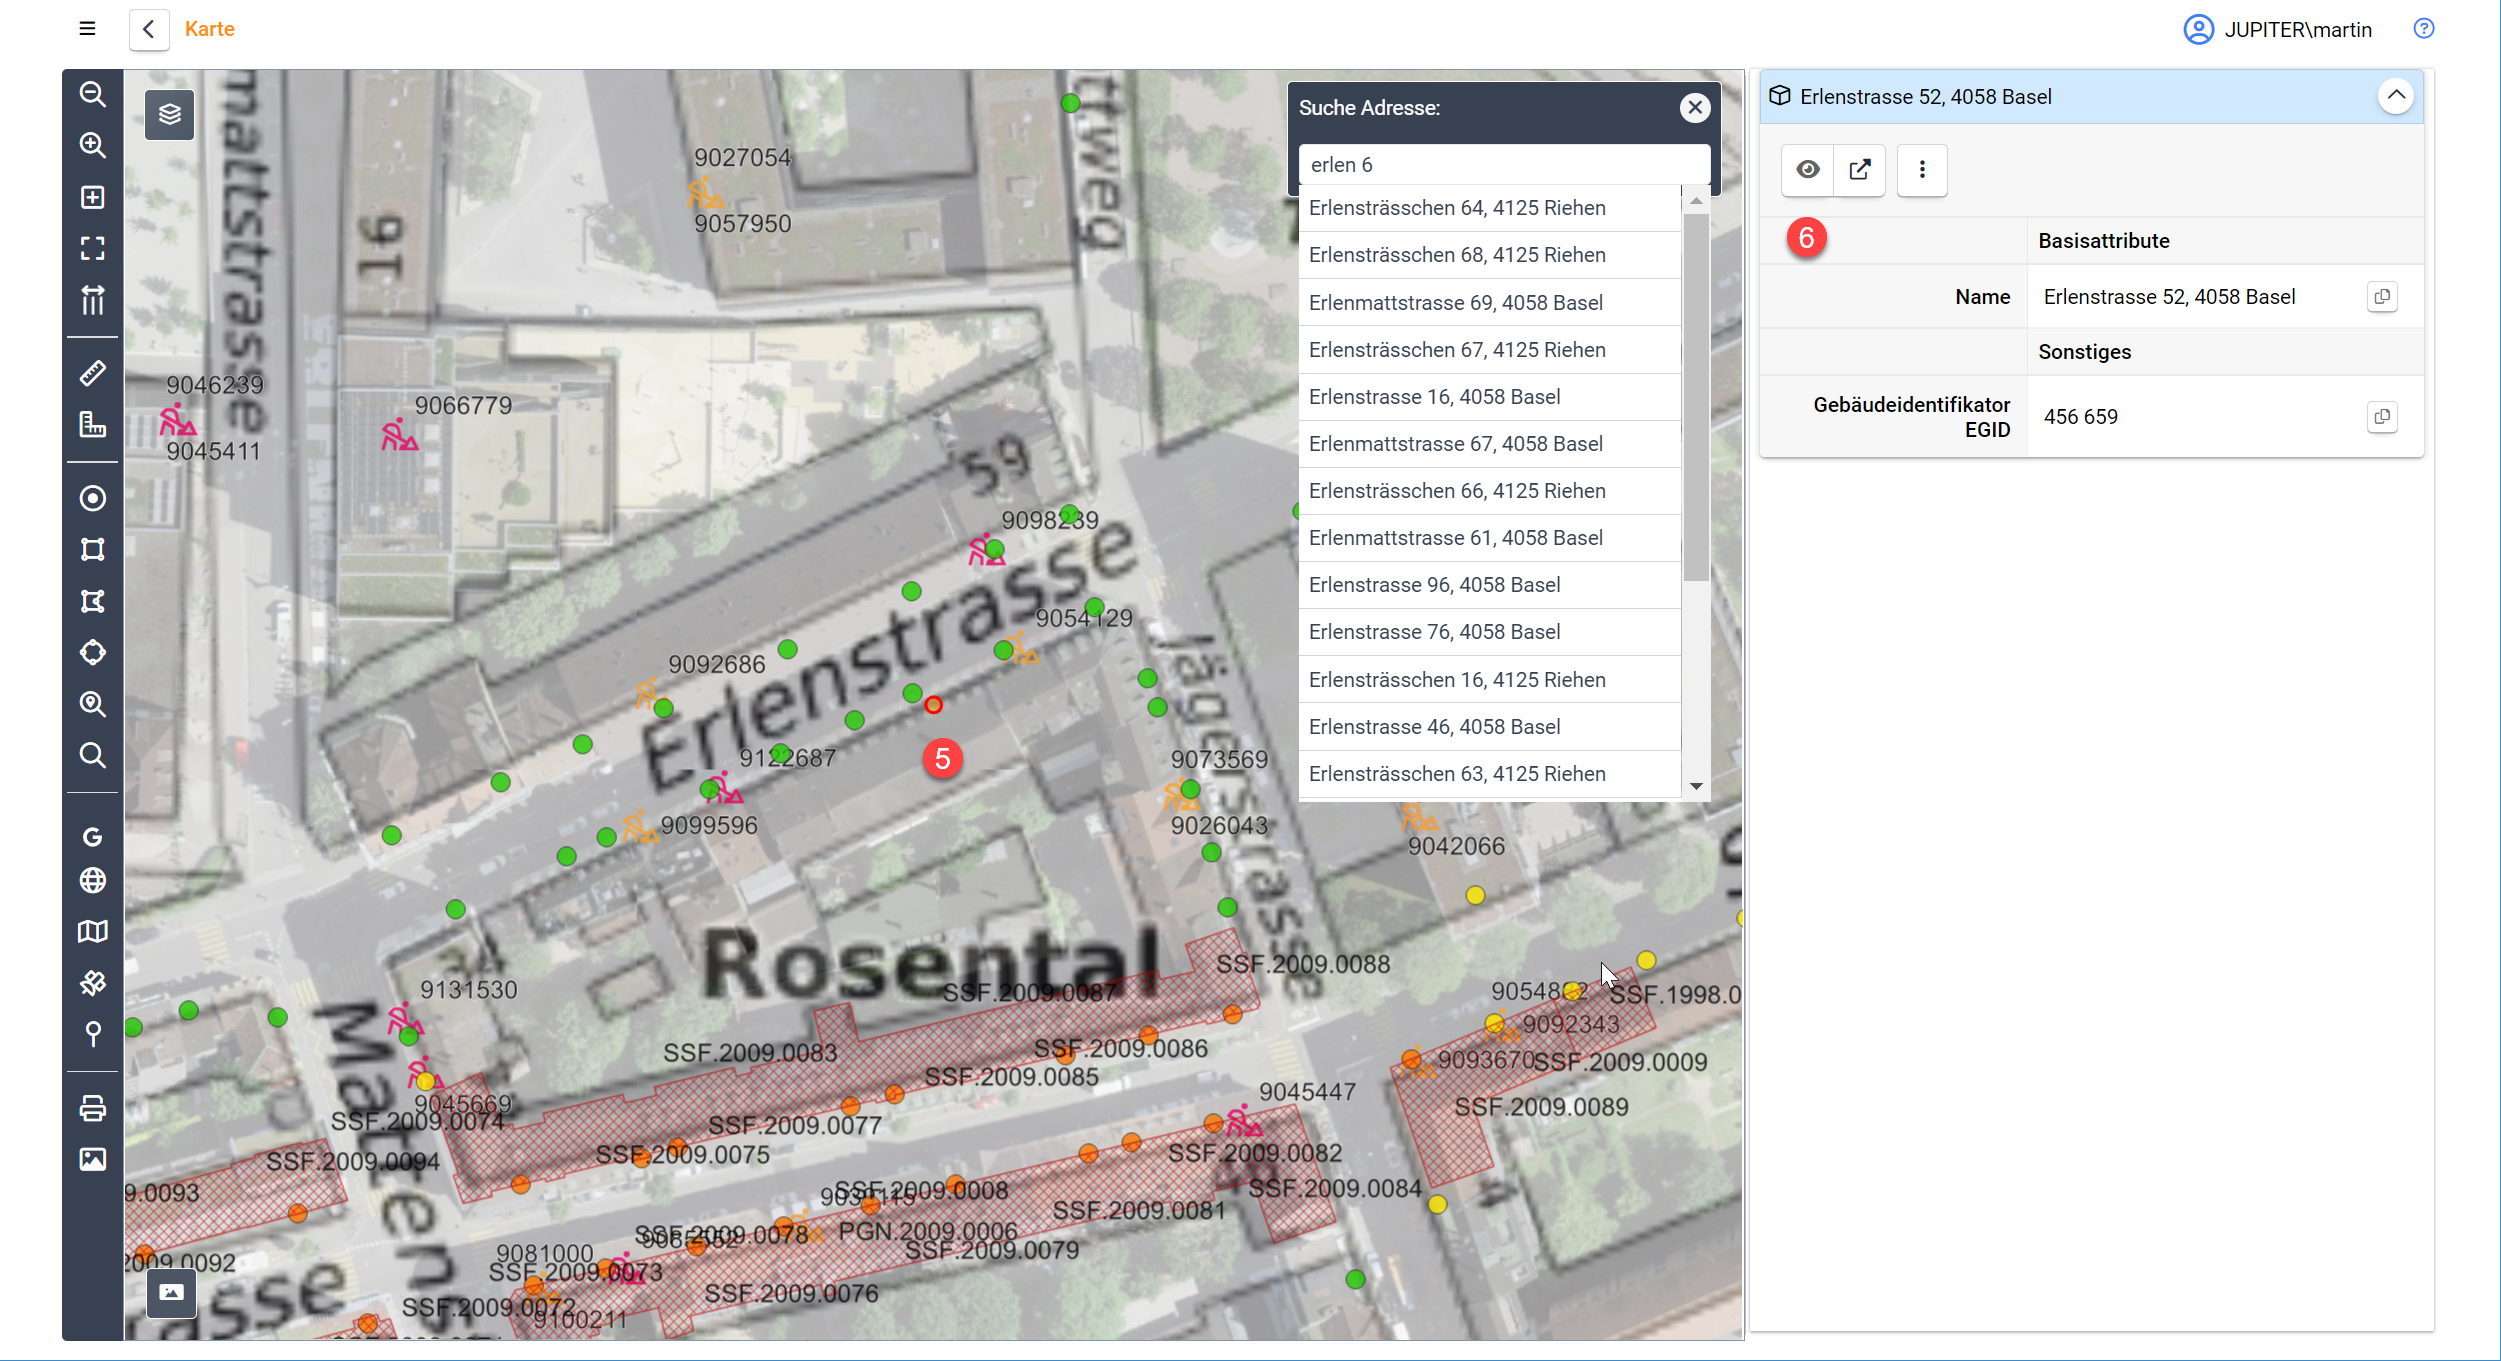This screenshot has height=1361, width=2501.
Task: Select the rectangle selection tool
Action: [x=93, y=549]
